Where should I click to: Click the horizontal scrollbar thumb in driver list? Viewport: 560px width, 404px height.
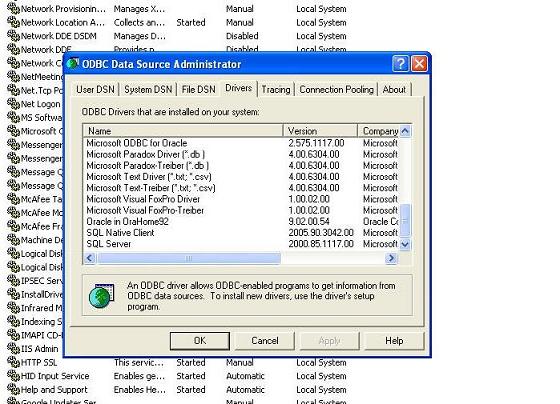point(189,258)
